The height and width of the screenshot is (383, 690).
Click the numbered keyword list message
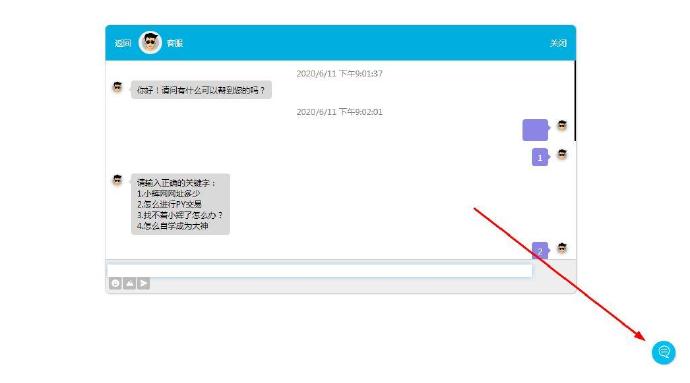[180, 204]
